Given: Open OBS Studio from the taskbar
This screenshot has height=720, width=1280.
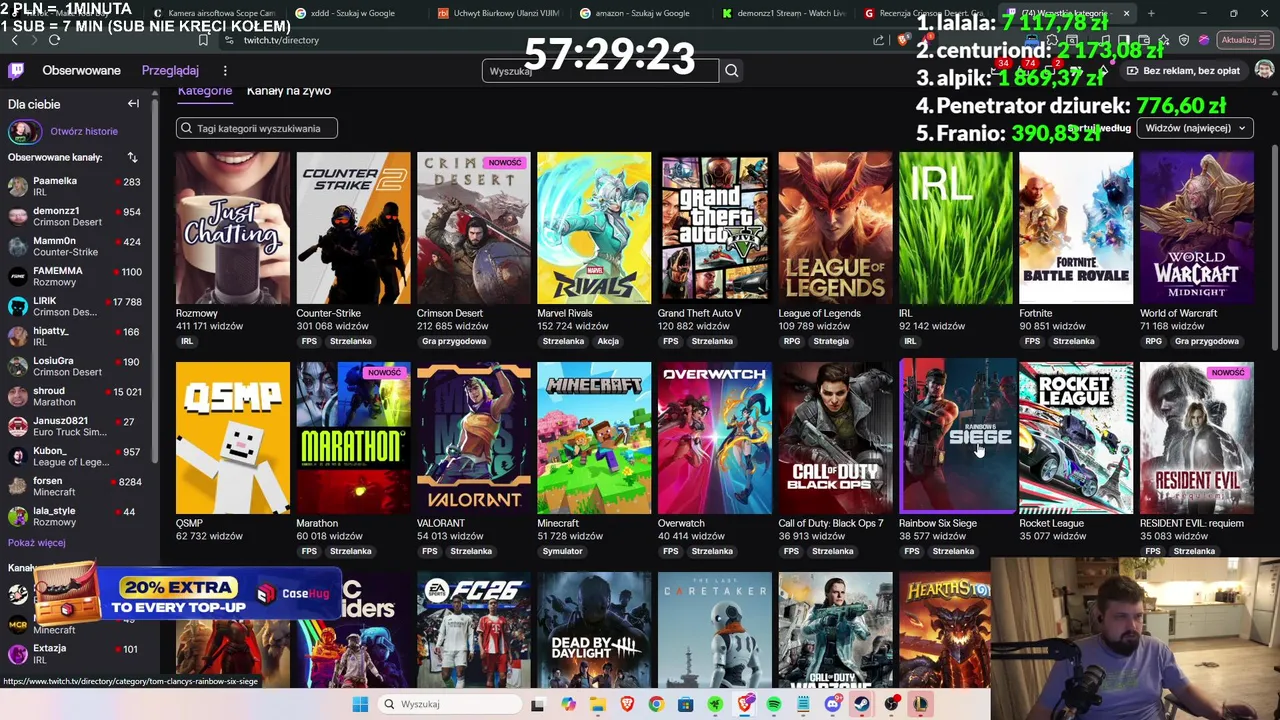Looking at the screenshot, I should [892, 704].
